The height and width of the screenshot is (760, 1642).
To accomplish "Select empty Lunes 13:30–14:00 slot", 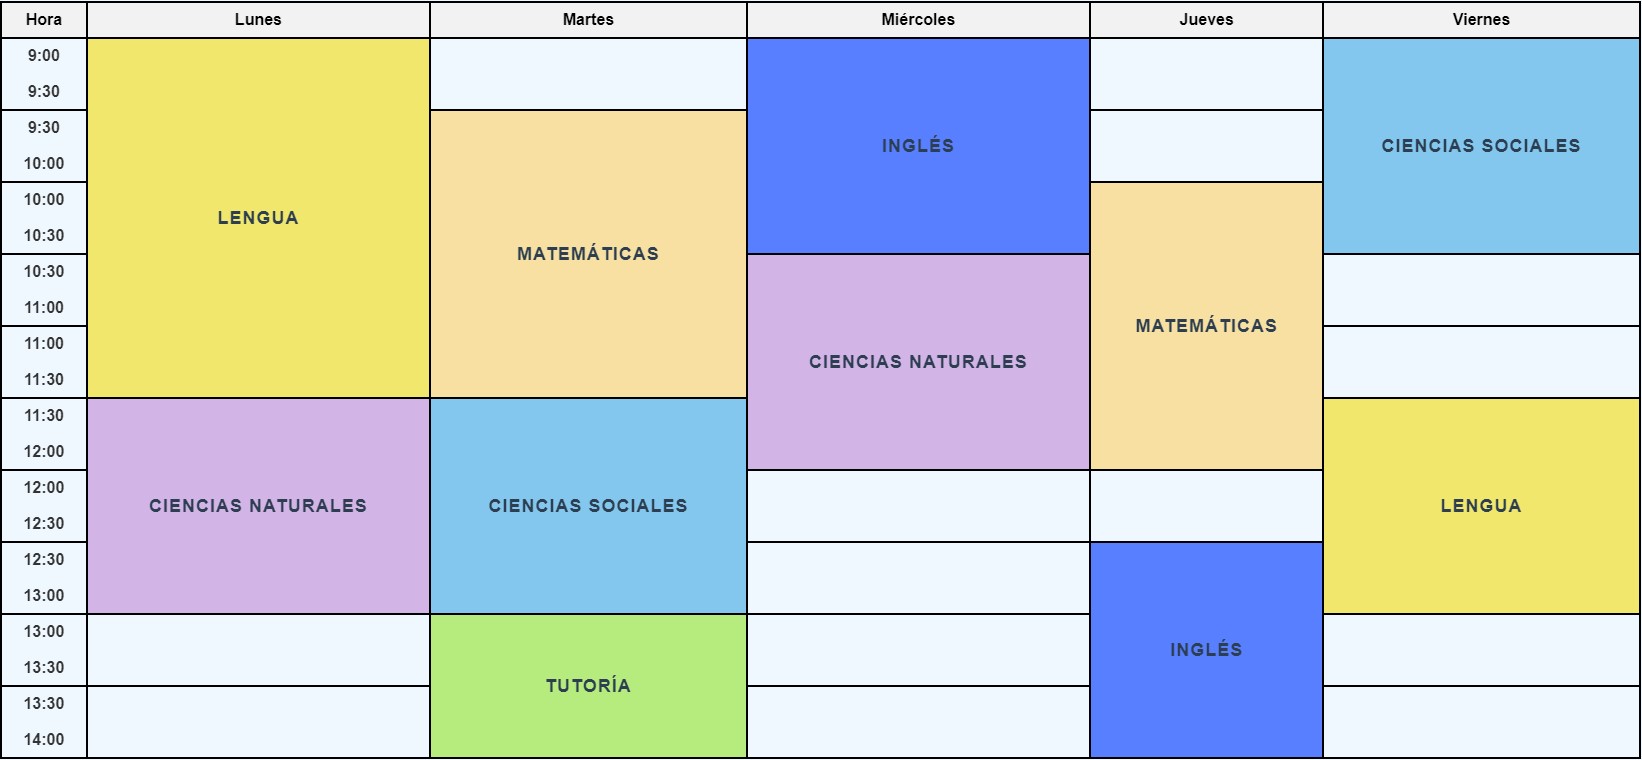I will (x=258, y=722).
